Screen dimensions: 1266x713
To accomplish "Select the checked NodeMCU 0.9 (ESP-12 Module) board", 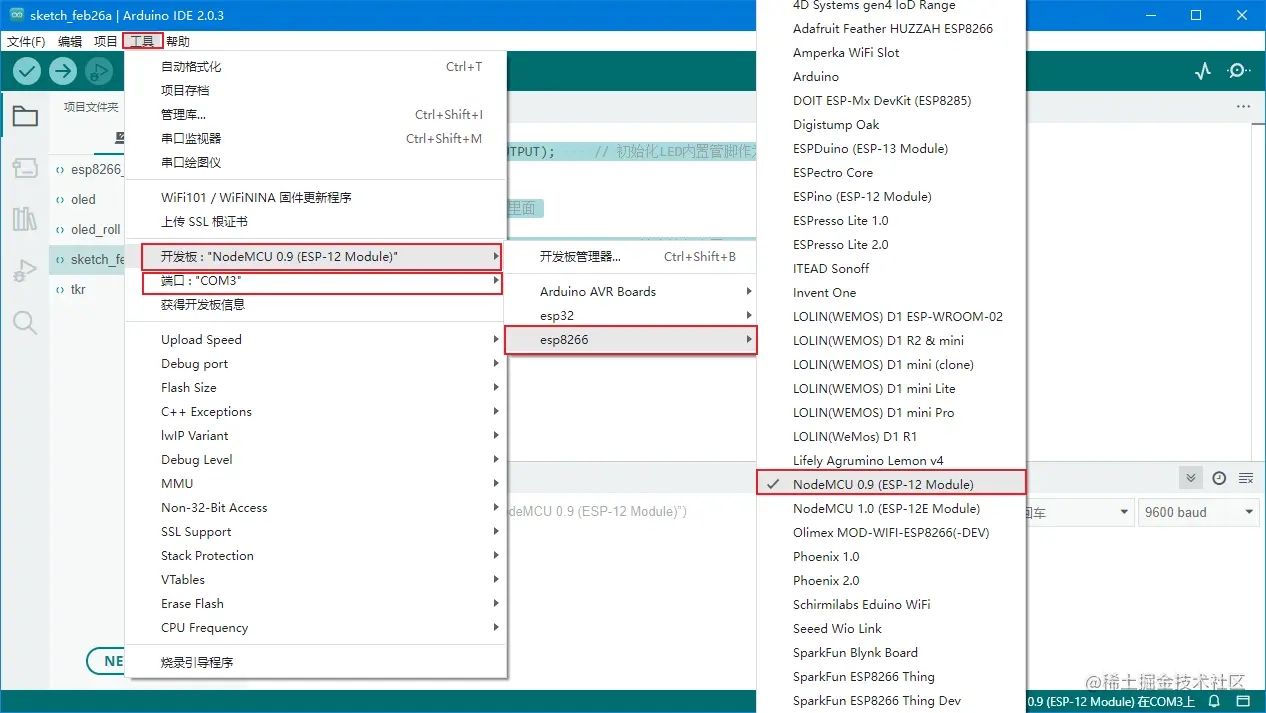I will coord(892,484).
